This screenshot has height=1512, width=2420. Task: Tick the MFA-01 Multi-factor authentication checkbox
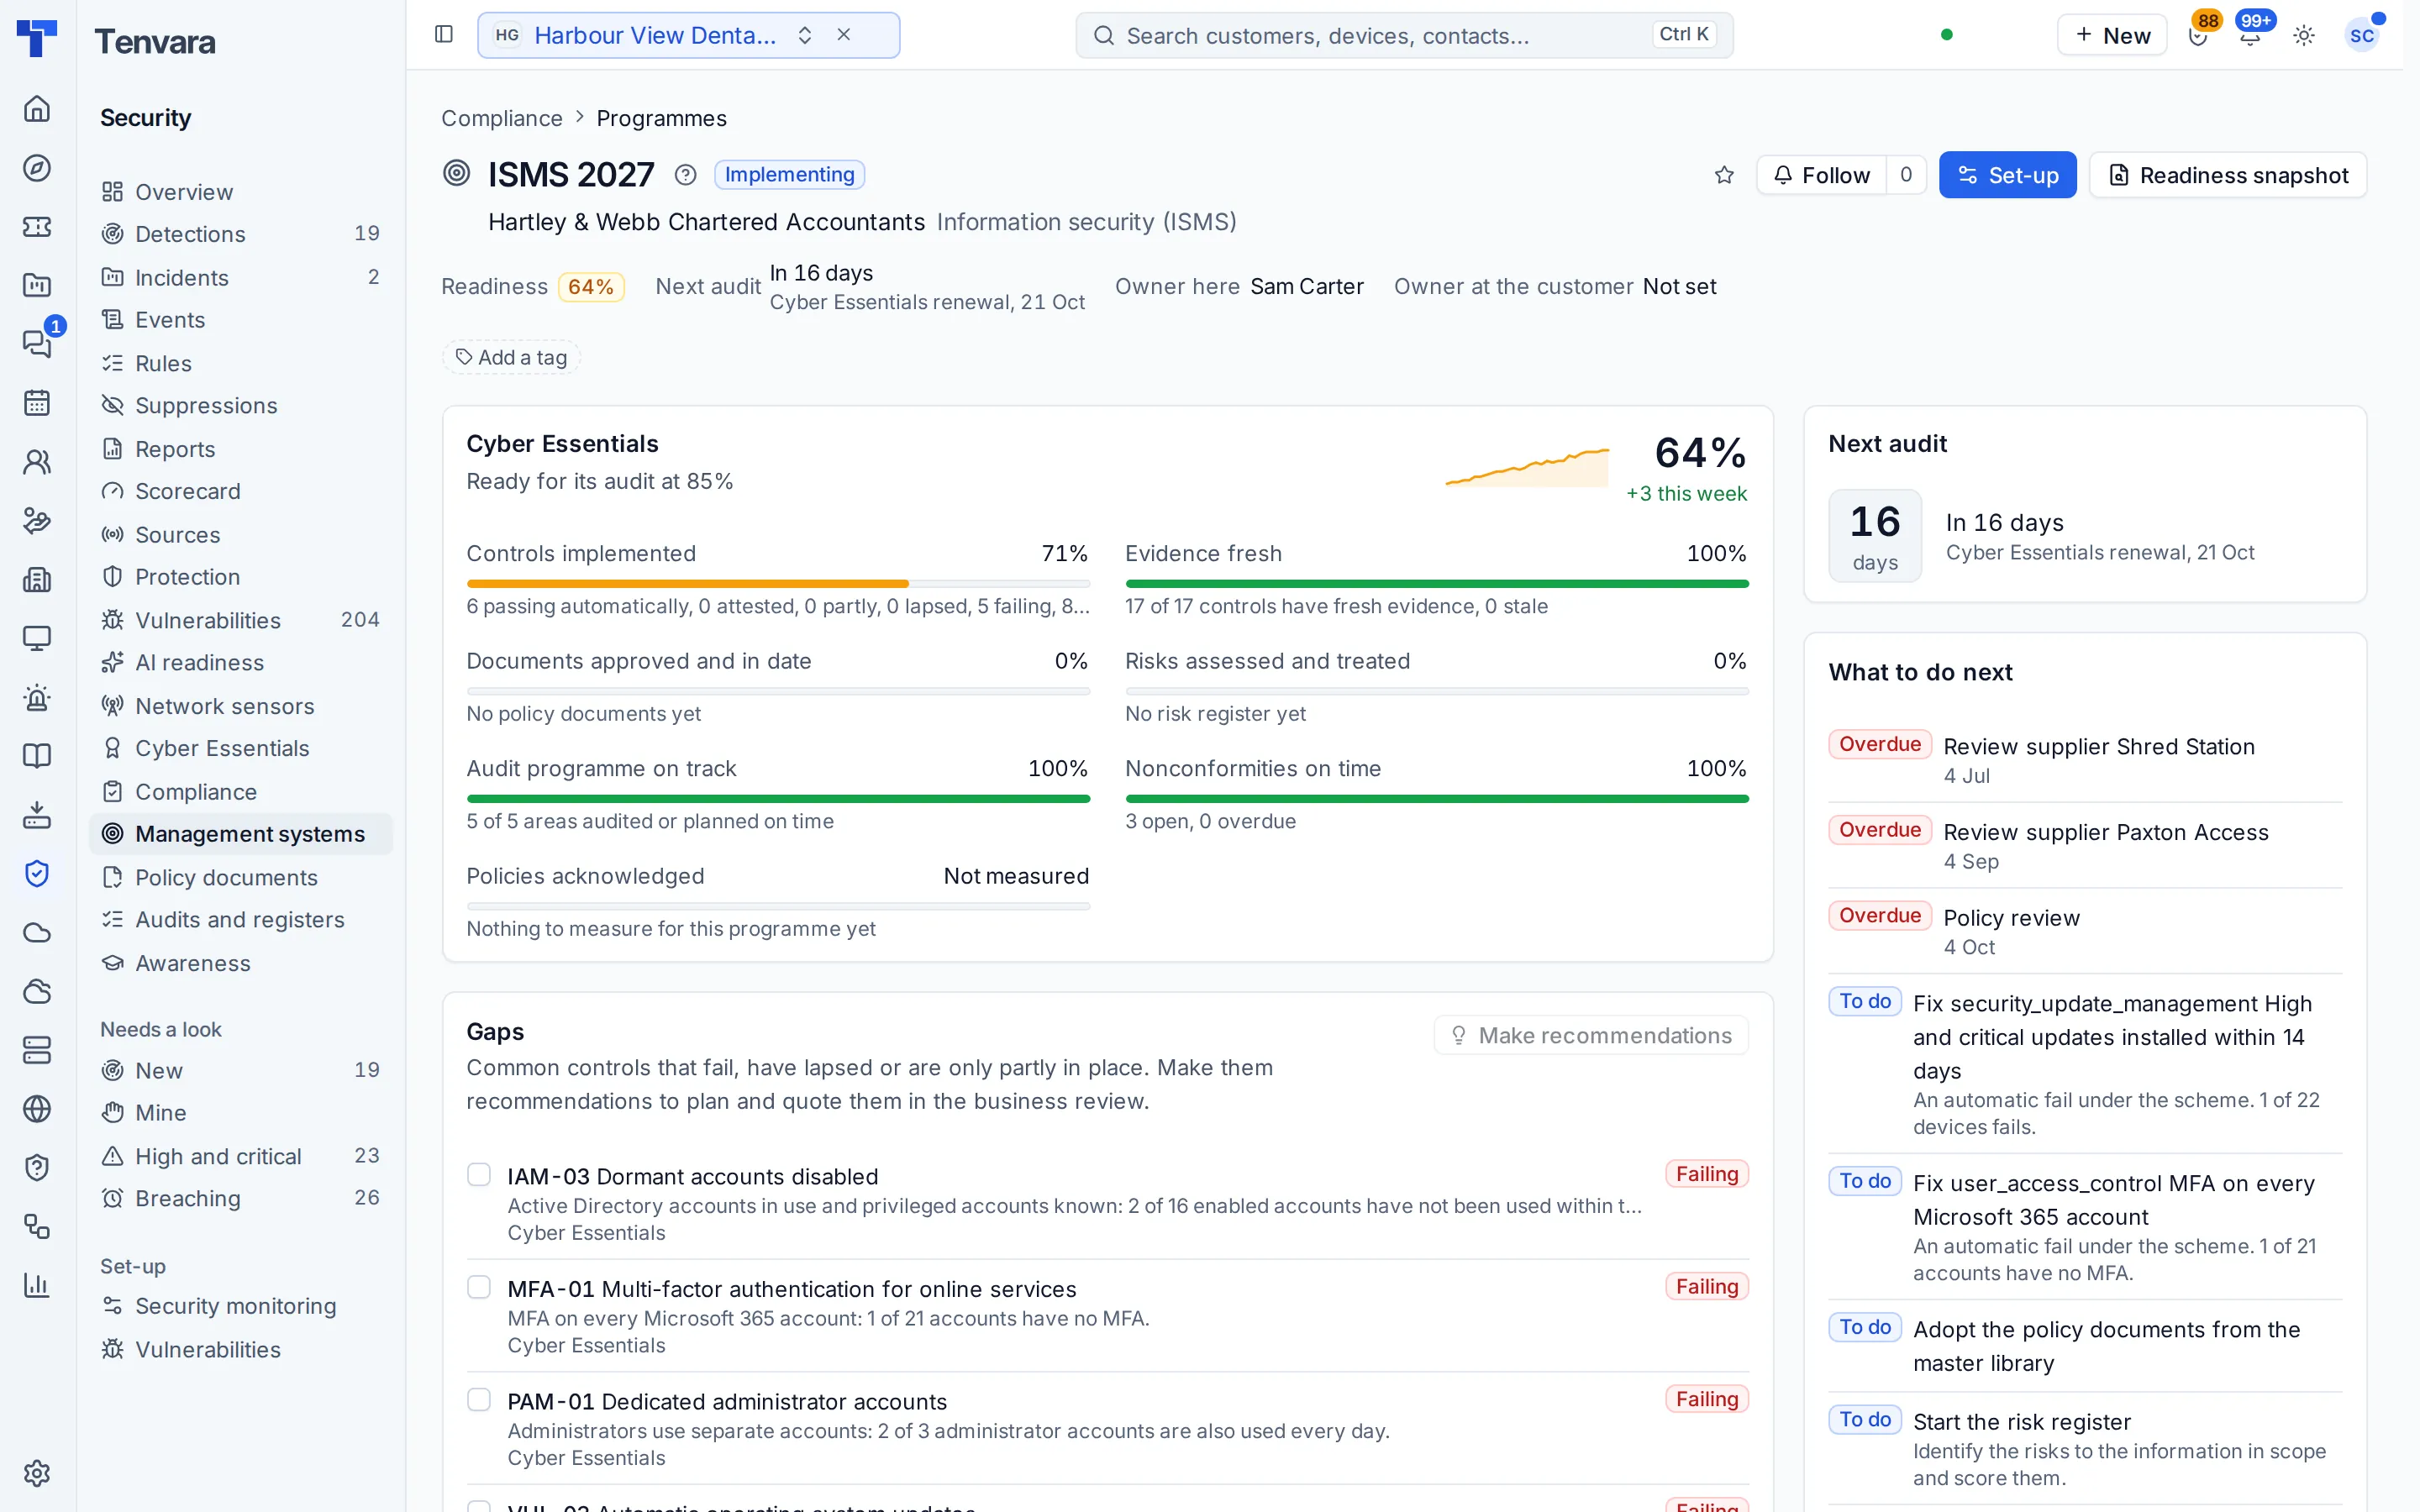point(479,1287)
